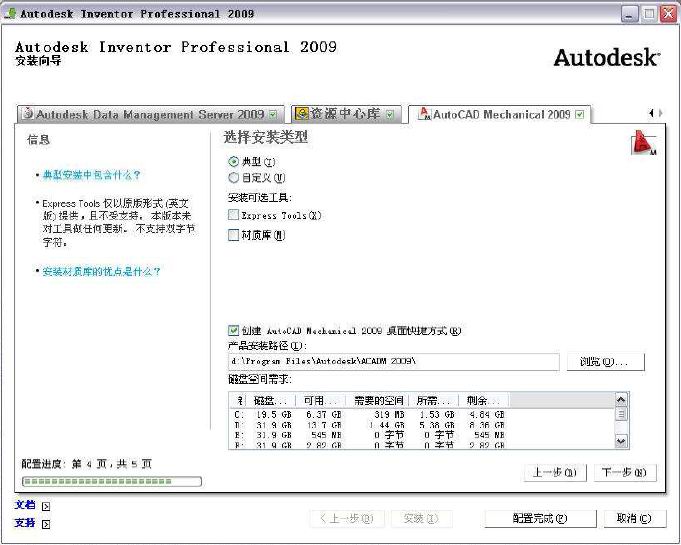Toggle the 资源中心库 tab checkbox
The image size is (681, 545).
coord(390,115)
